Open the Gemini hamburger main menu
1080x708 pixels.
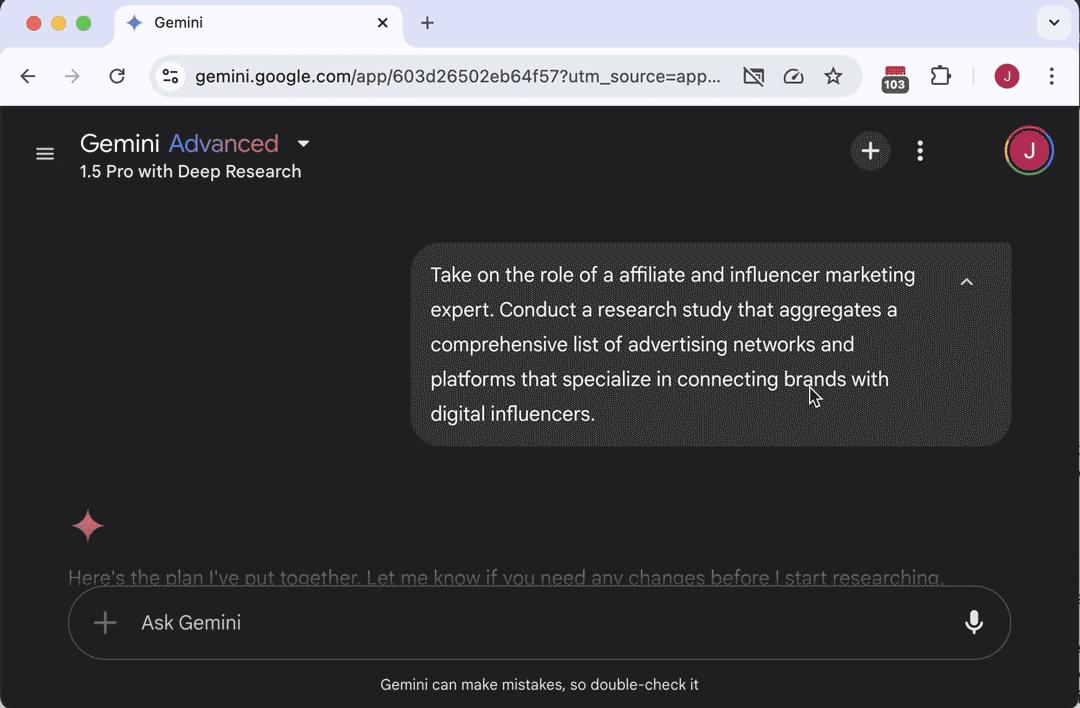pyautogui.click(x=45, y=154)
